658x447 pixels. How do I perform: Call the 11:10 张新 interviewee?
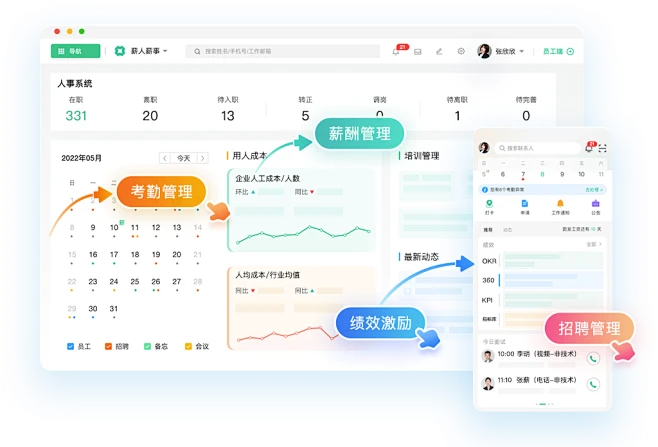pyautogui.click(x=593, y=384)
